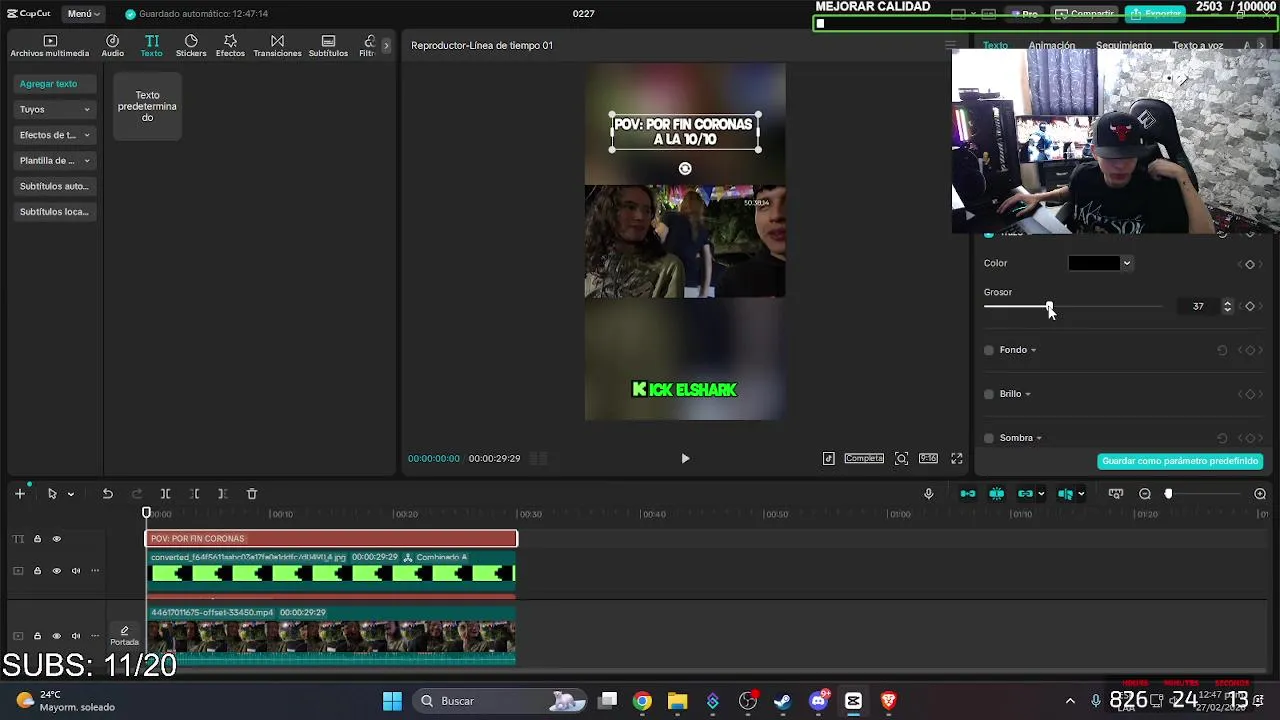Open Subtítulos automáticos option

click(x=55, y=186)
